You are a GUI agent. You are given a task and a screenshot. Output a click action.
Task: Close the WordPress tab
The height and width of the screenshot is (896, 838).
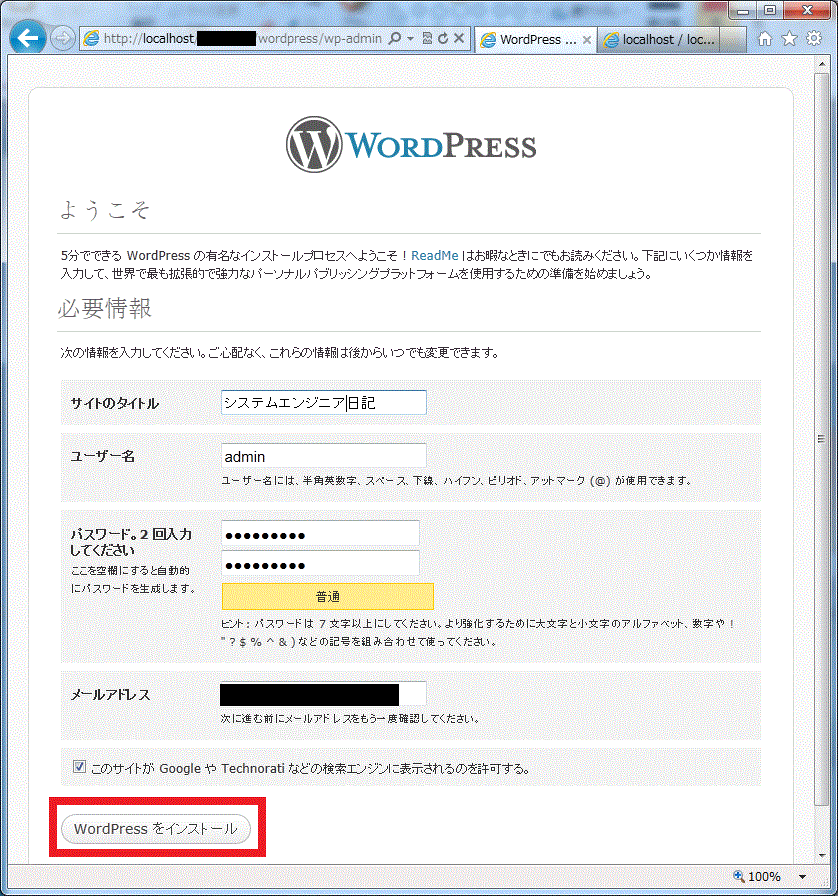(x=586, y=40)
